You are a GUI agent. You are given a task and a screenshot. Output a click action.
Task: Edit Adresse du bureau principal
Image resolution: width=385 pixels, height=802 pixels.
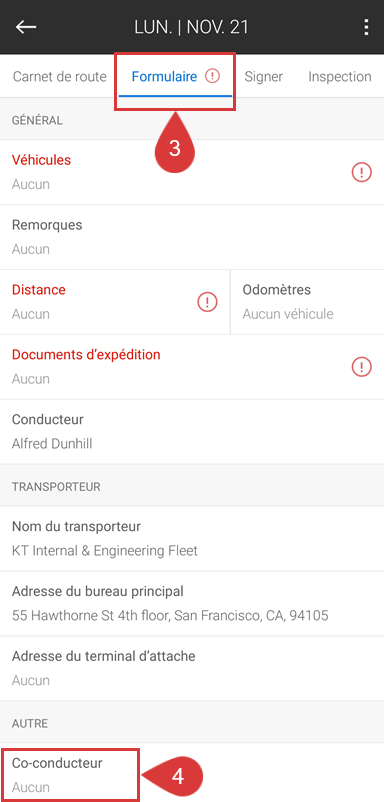(192, 604)
